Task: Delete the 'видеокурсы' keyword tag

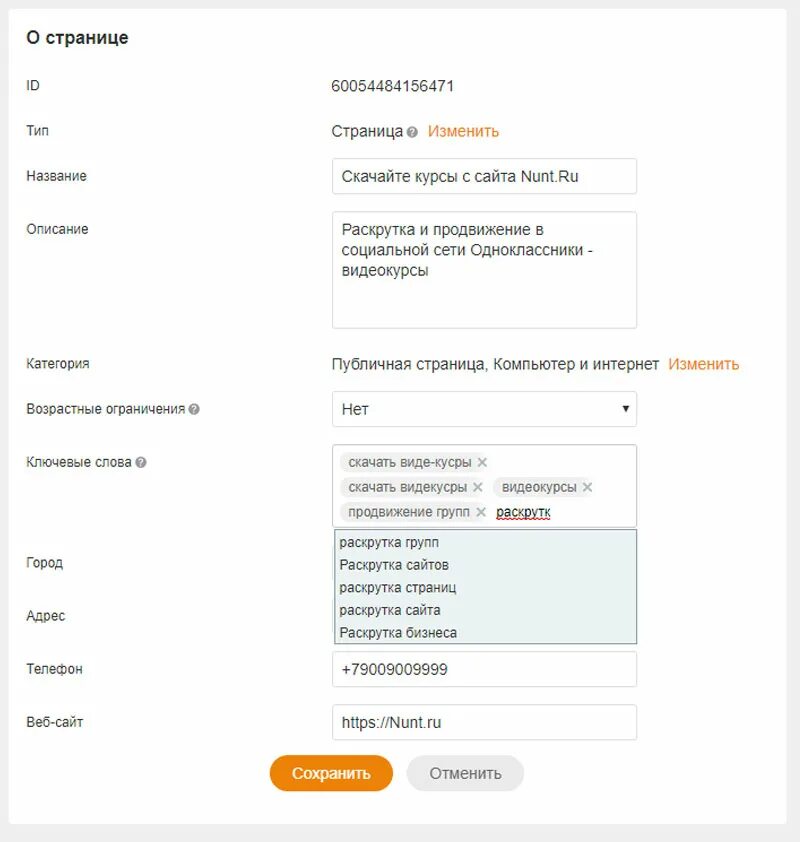Action: tap(587, 487)
